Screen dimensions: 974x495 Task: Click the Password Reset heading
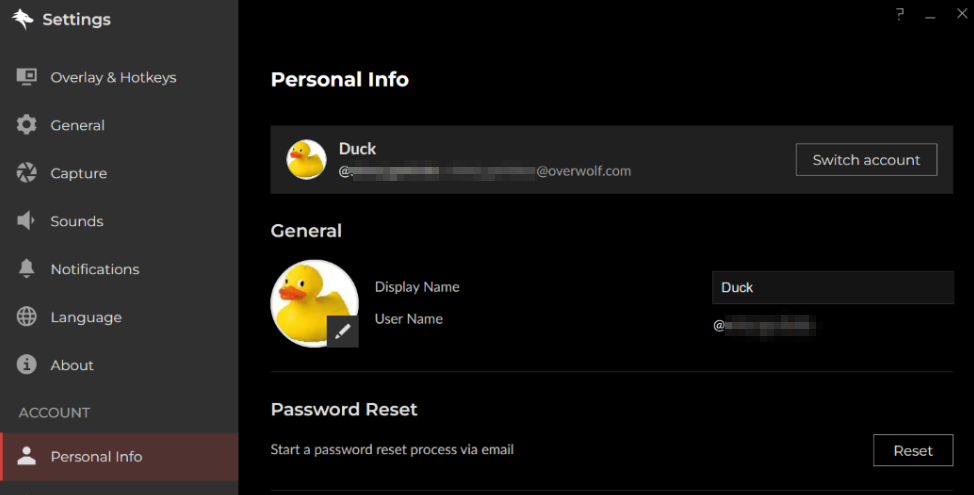click(344, 409)
